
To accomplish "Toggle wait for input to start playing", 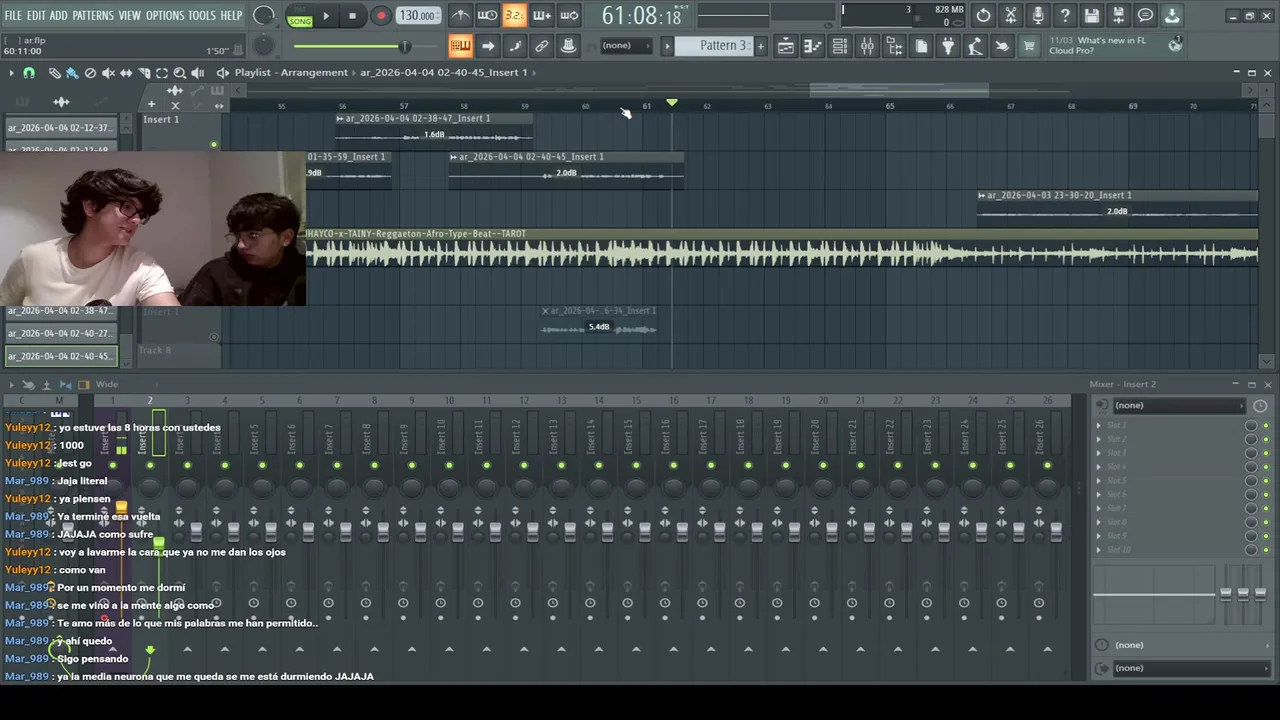I will coord(487,15).
